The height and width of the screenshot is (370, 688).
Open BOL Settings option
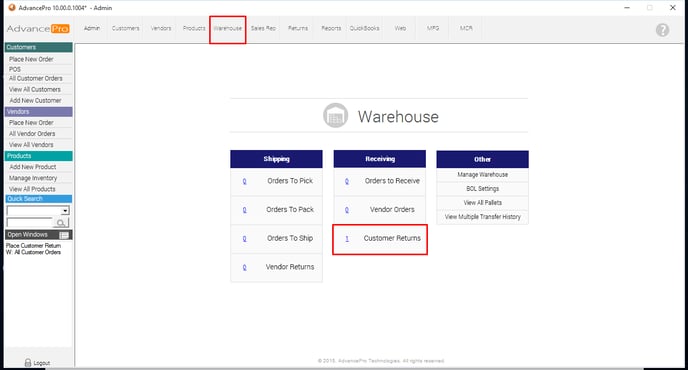tap(482, 189)
